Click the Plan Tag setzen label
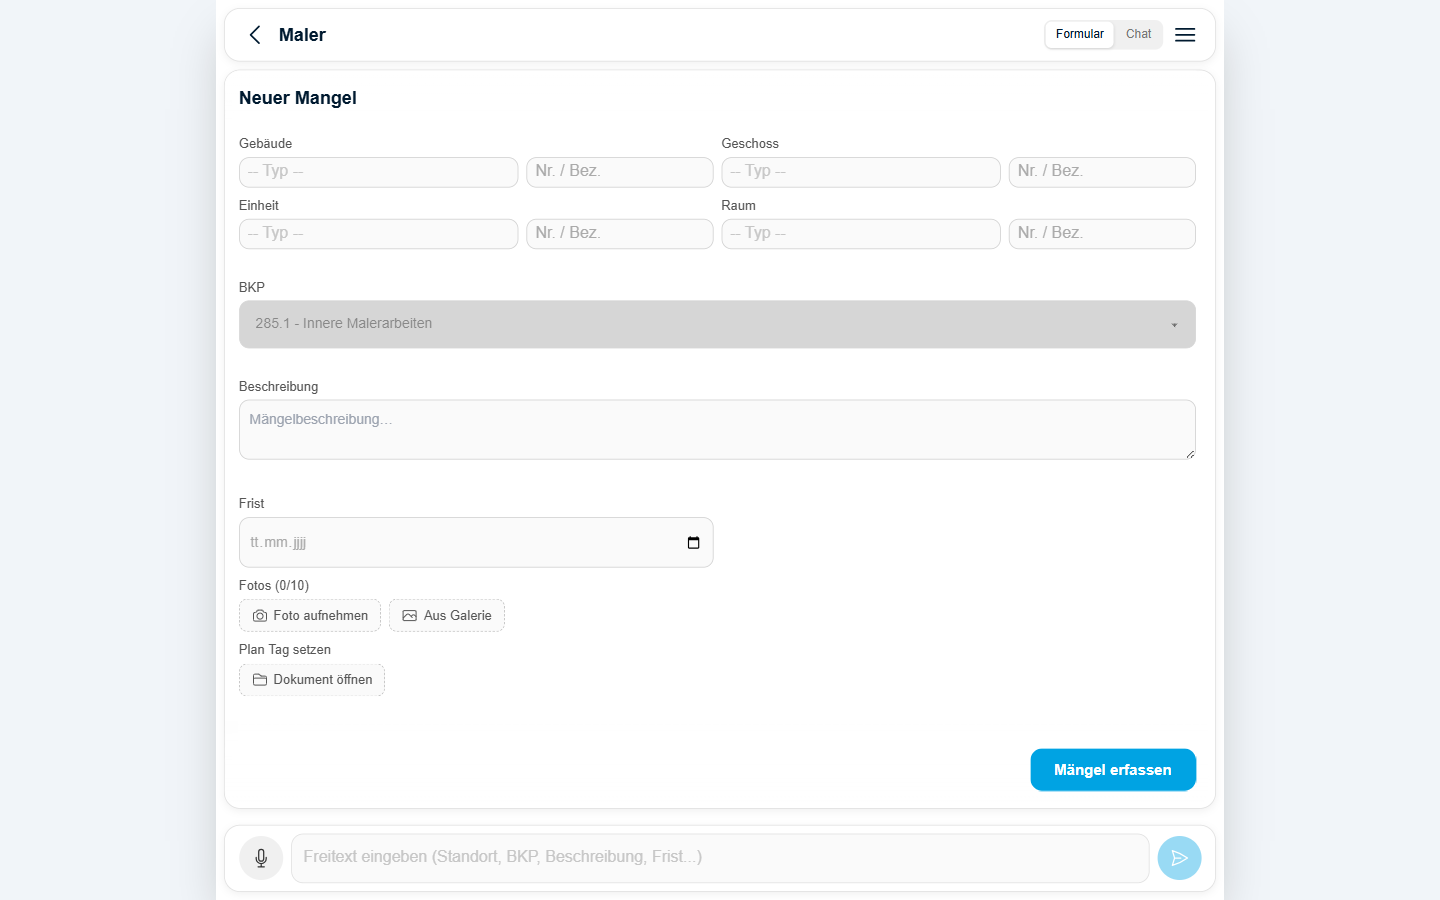The image size is (1440, 900). pyautogui.click(x=285, y=650)
